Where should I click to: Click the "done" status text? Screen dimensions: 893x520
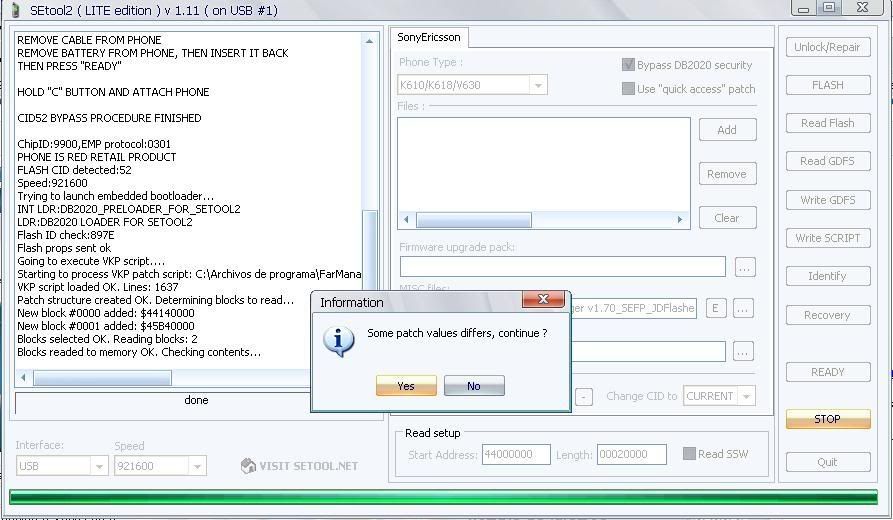[196, 400]
